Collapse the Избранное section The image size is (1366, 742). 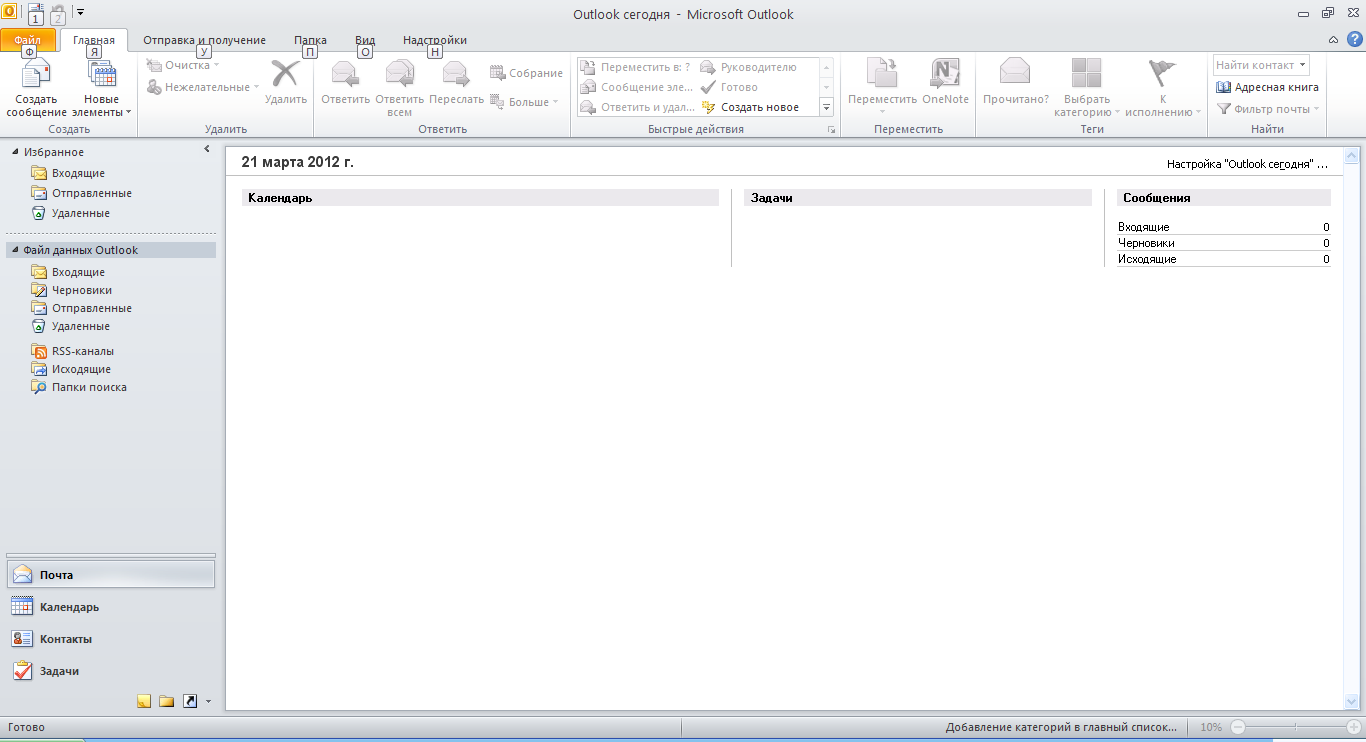click(15, 152)
